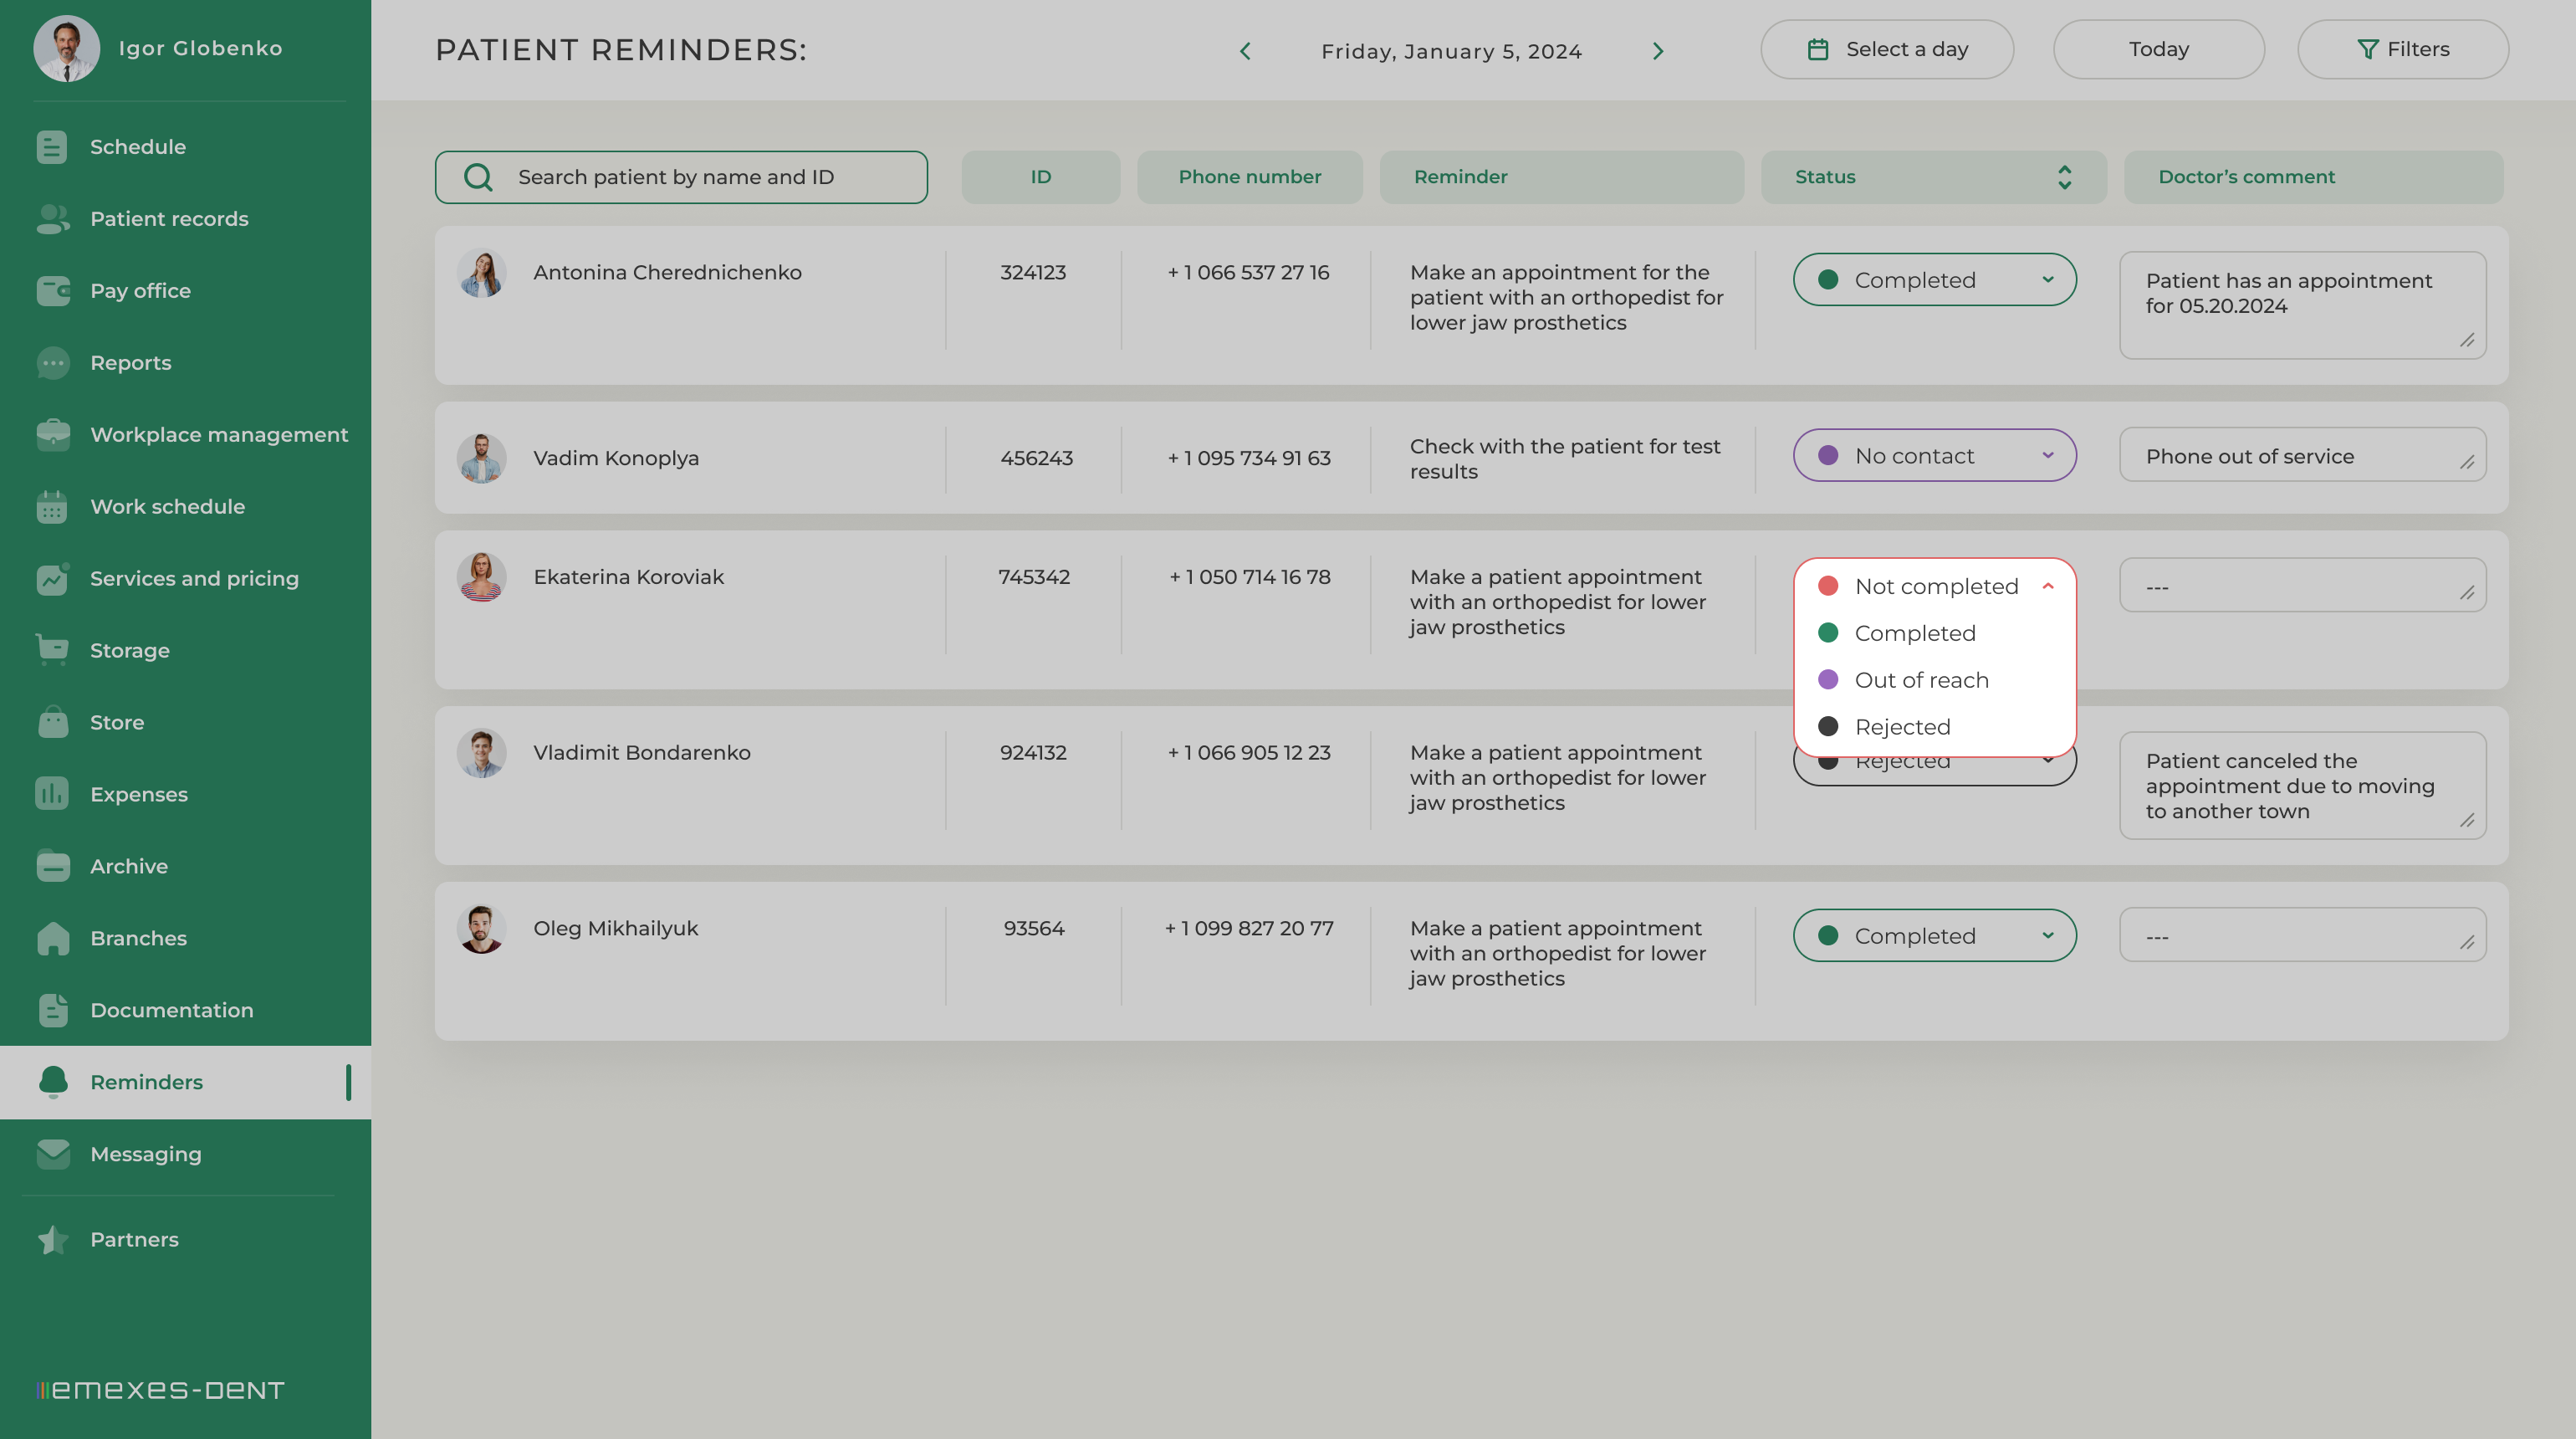2576x1439 pixels.
Task: Open the Schedule sidebar icon
Action: click(x=52, y=147)
